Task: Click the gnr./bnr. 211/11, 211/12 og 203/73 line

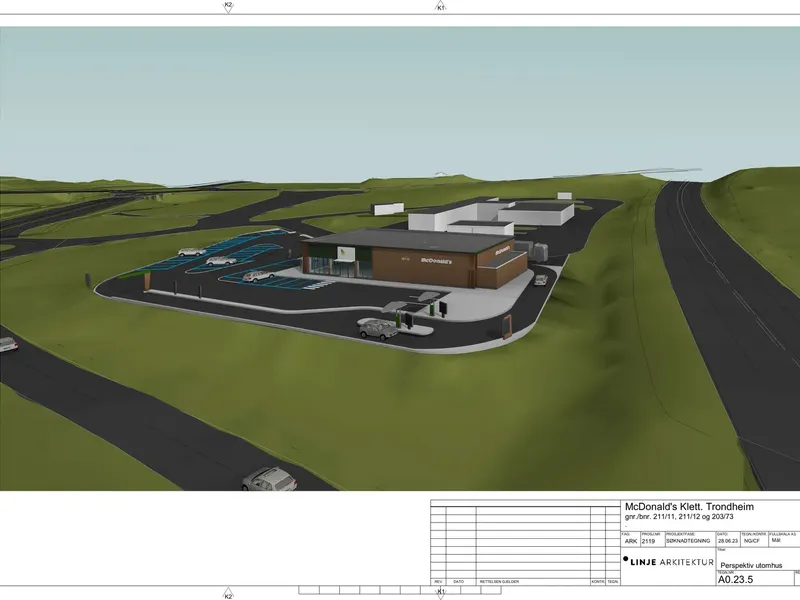Action: point(679,517)
